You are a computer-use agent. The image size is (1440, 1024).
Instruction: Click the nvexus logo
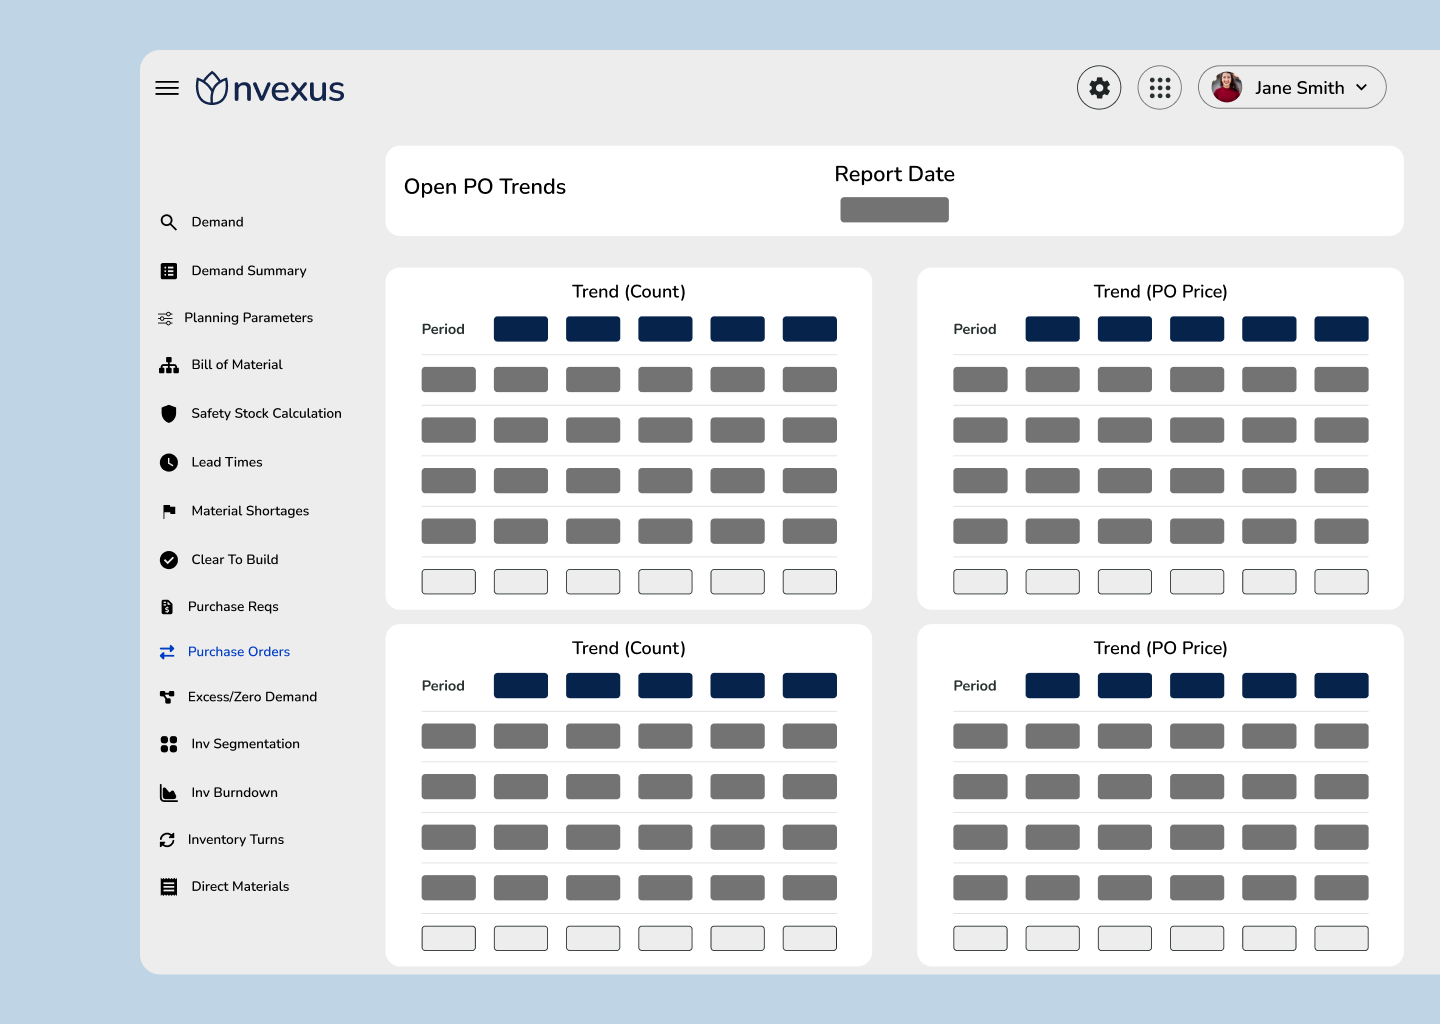[270, 89]
